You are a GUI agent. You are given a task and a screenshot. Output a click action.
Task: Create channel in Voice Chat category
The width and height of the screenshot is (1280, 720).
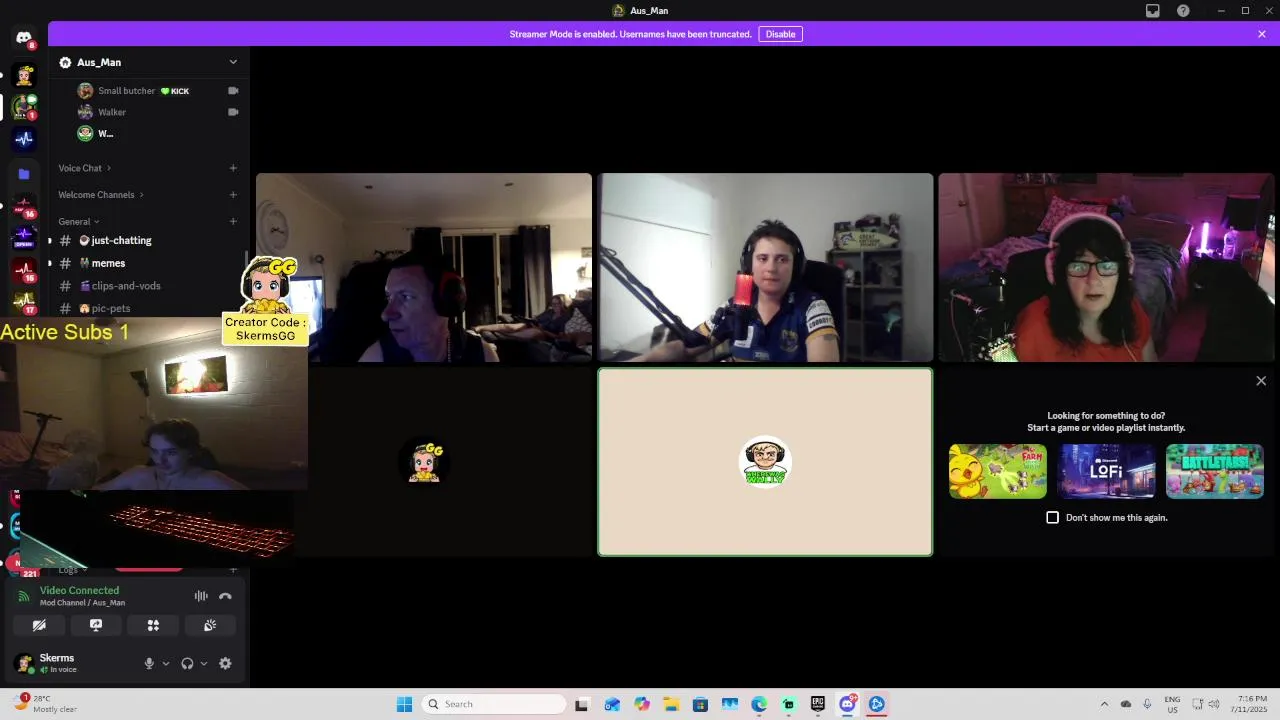tap(233, 168)
